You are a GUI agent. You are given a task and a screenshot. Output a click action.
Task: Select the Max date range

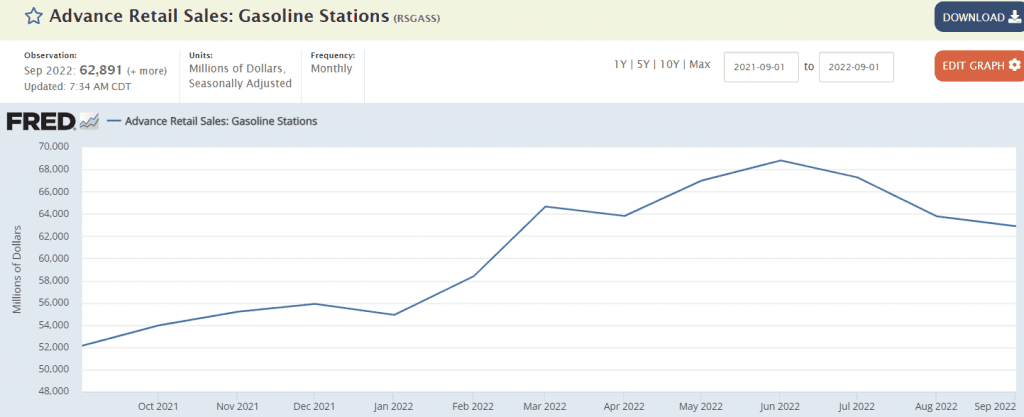(x=699, y=65)
